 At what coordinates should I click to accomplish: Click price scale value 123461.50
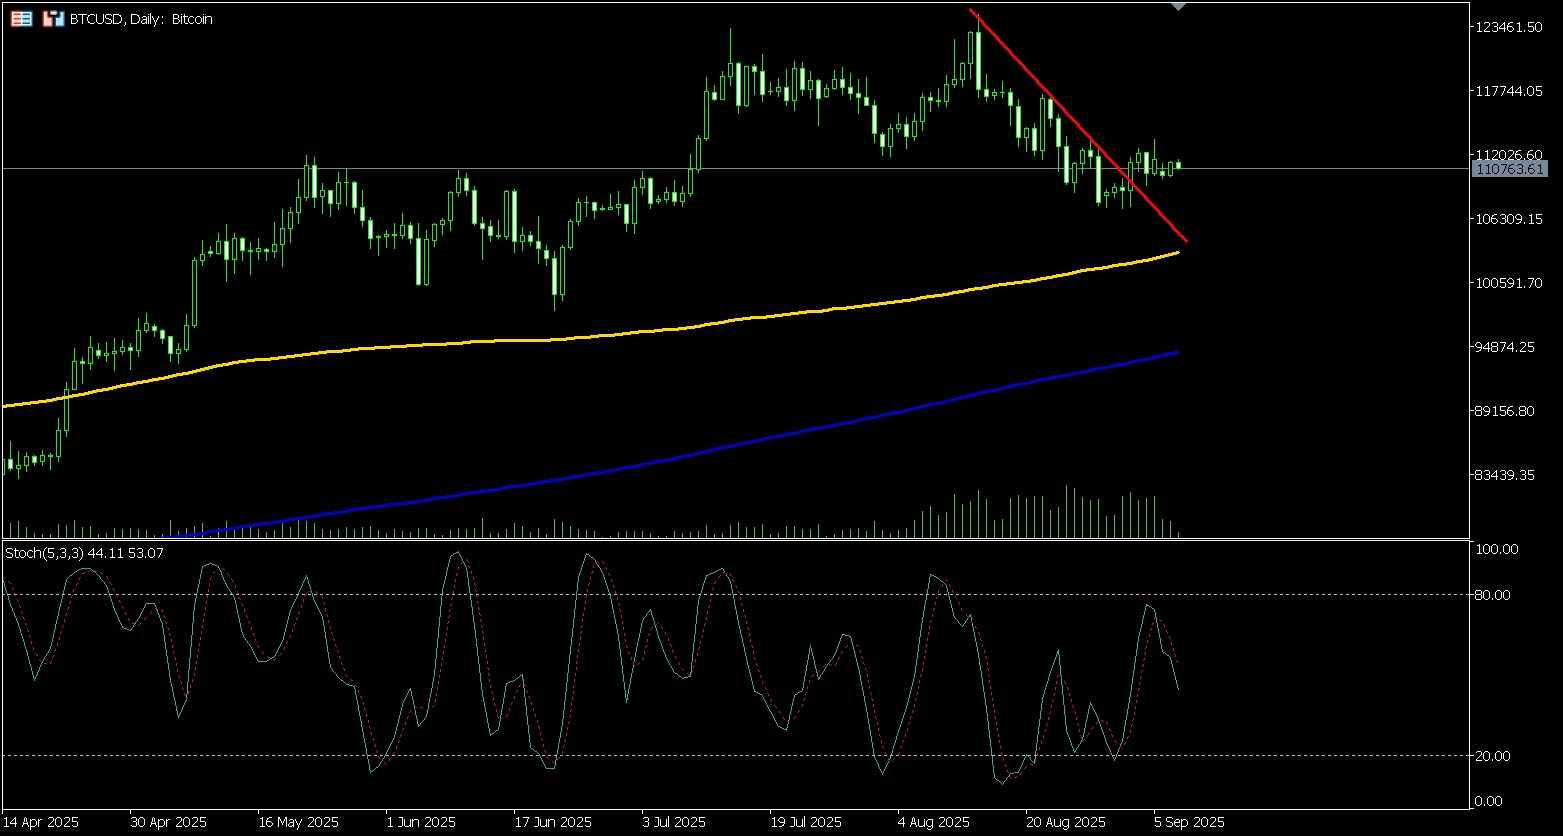point(1510,27)
